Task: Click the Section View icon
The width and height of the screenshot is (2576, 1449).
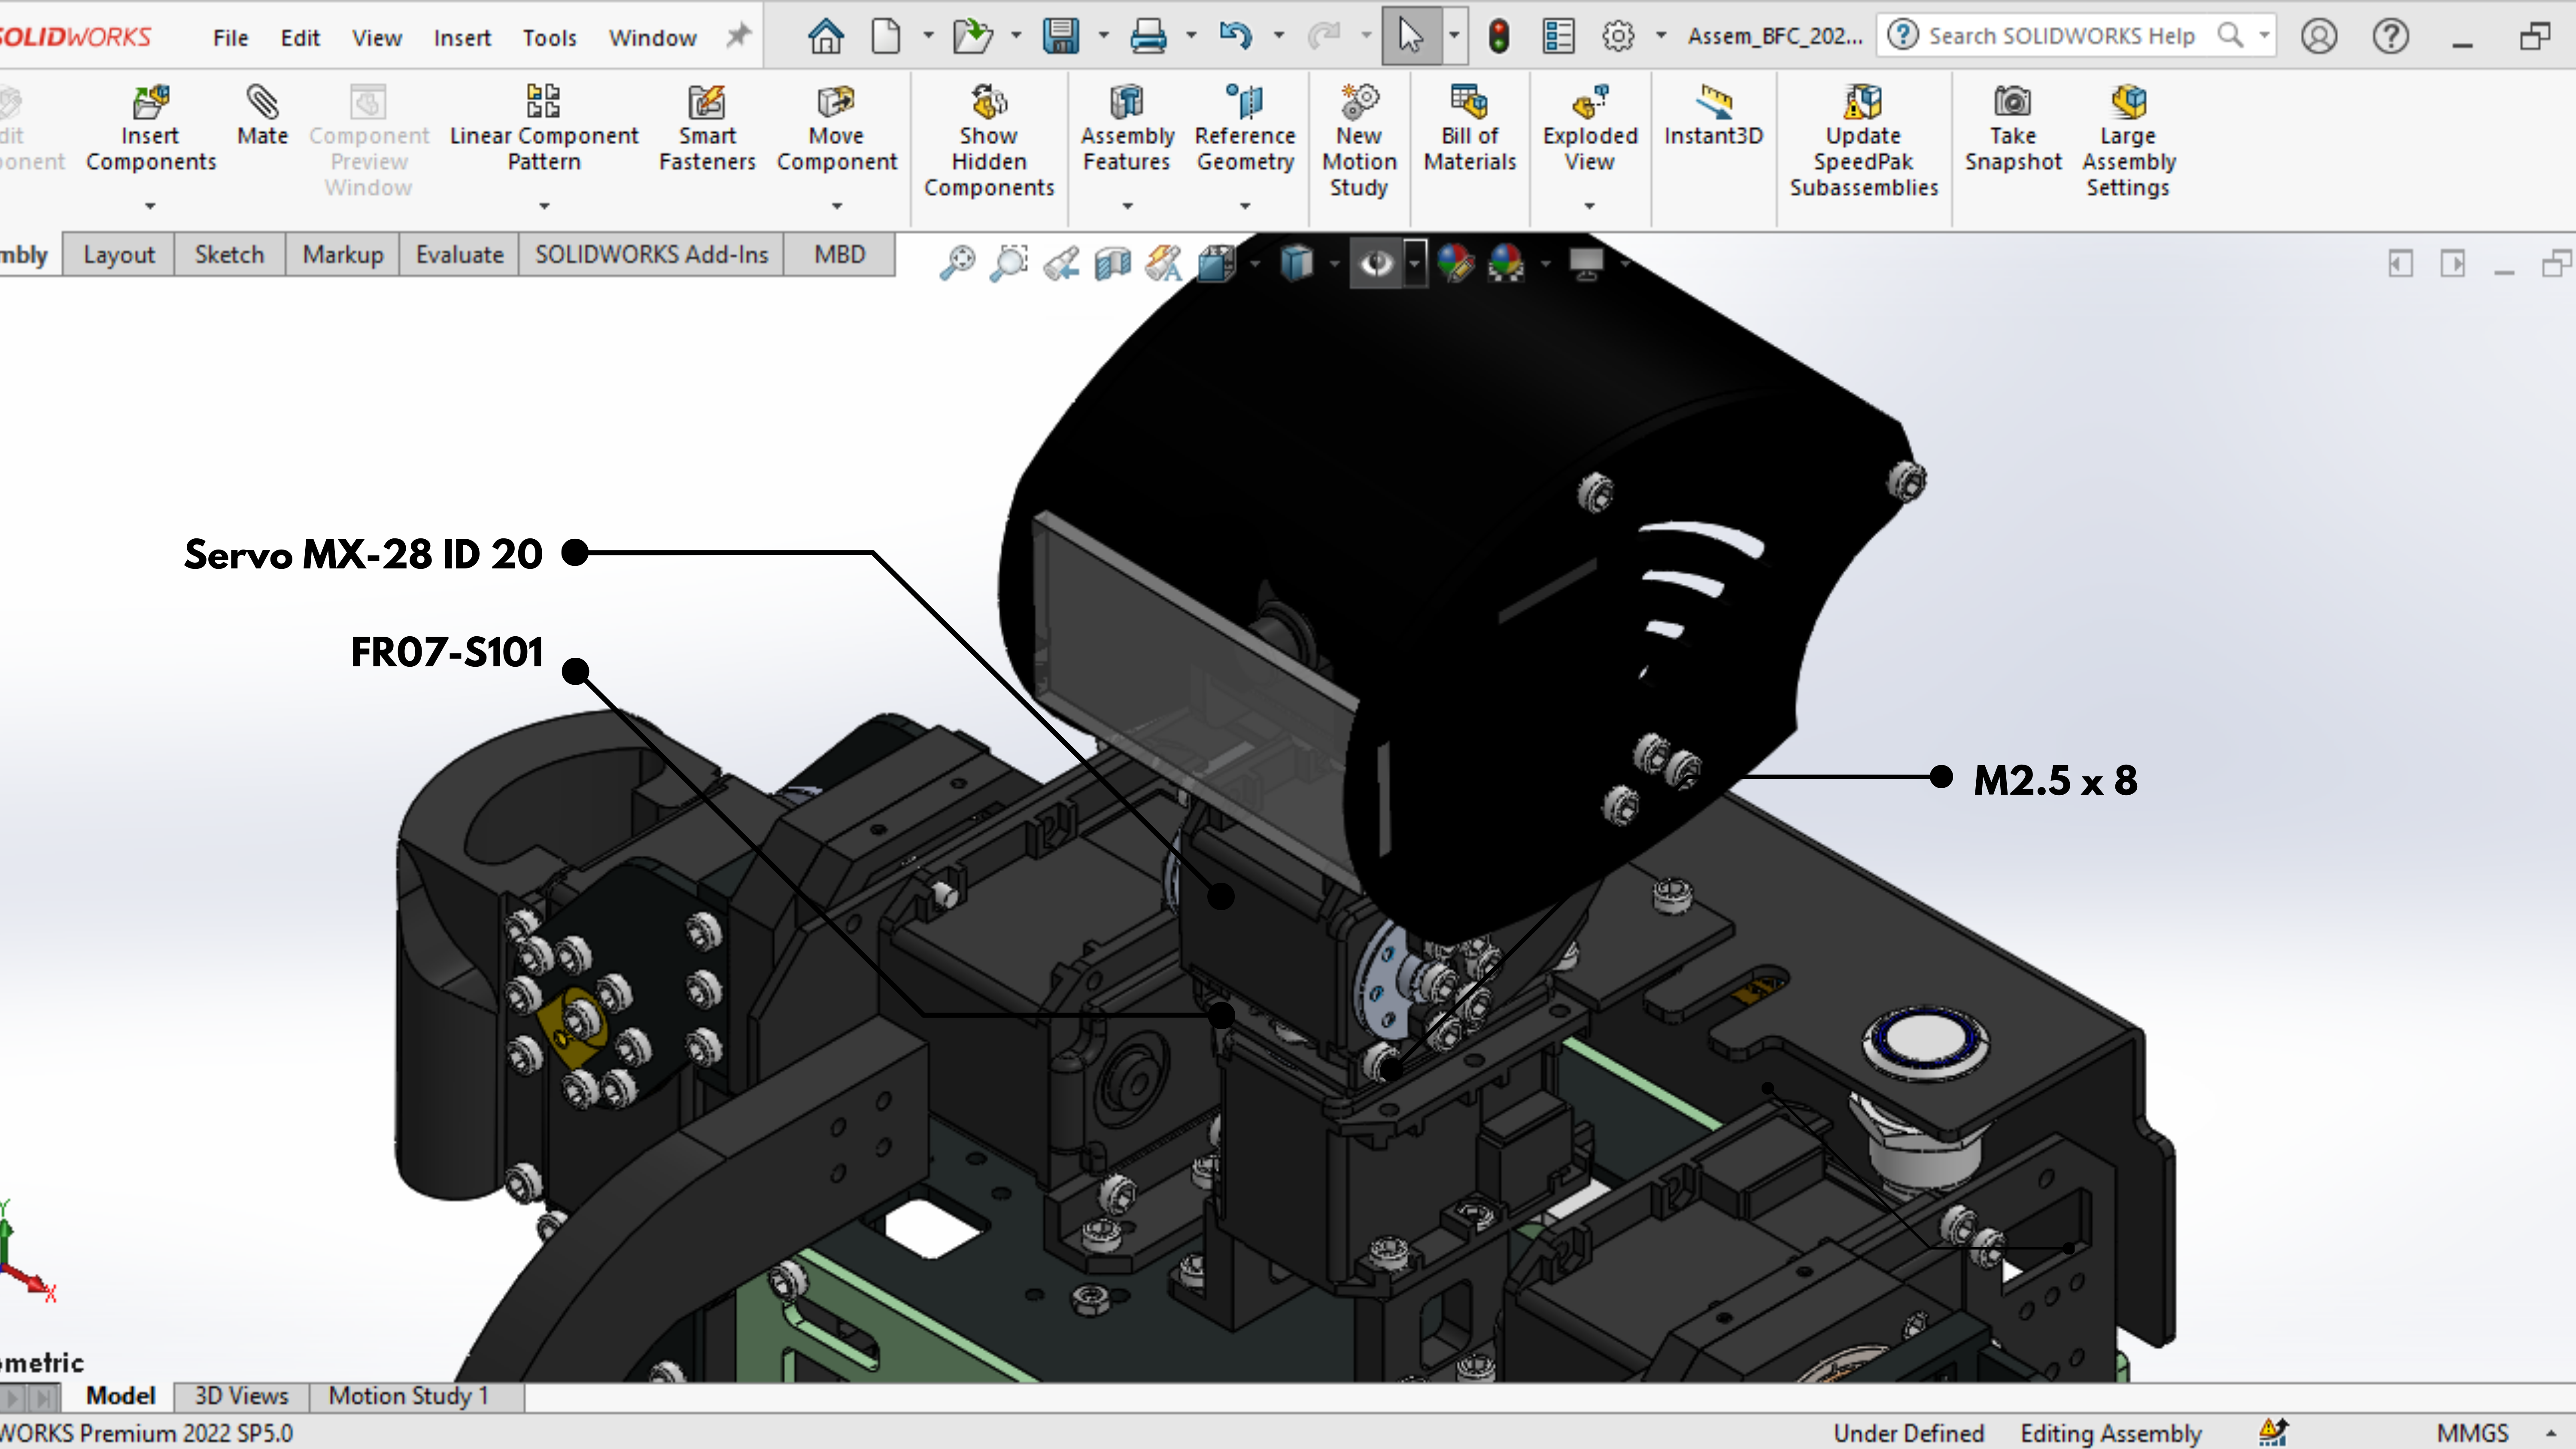Action: 1113,263
